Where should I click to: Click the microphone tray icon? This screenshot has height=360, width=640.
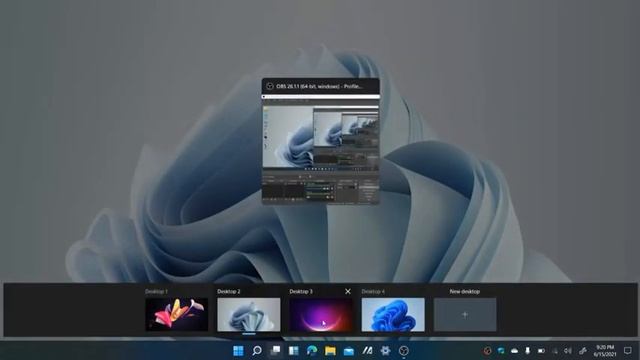point(528,351)
